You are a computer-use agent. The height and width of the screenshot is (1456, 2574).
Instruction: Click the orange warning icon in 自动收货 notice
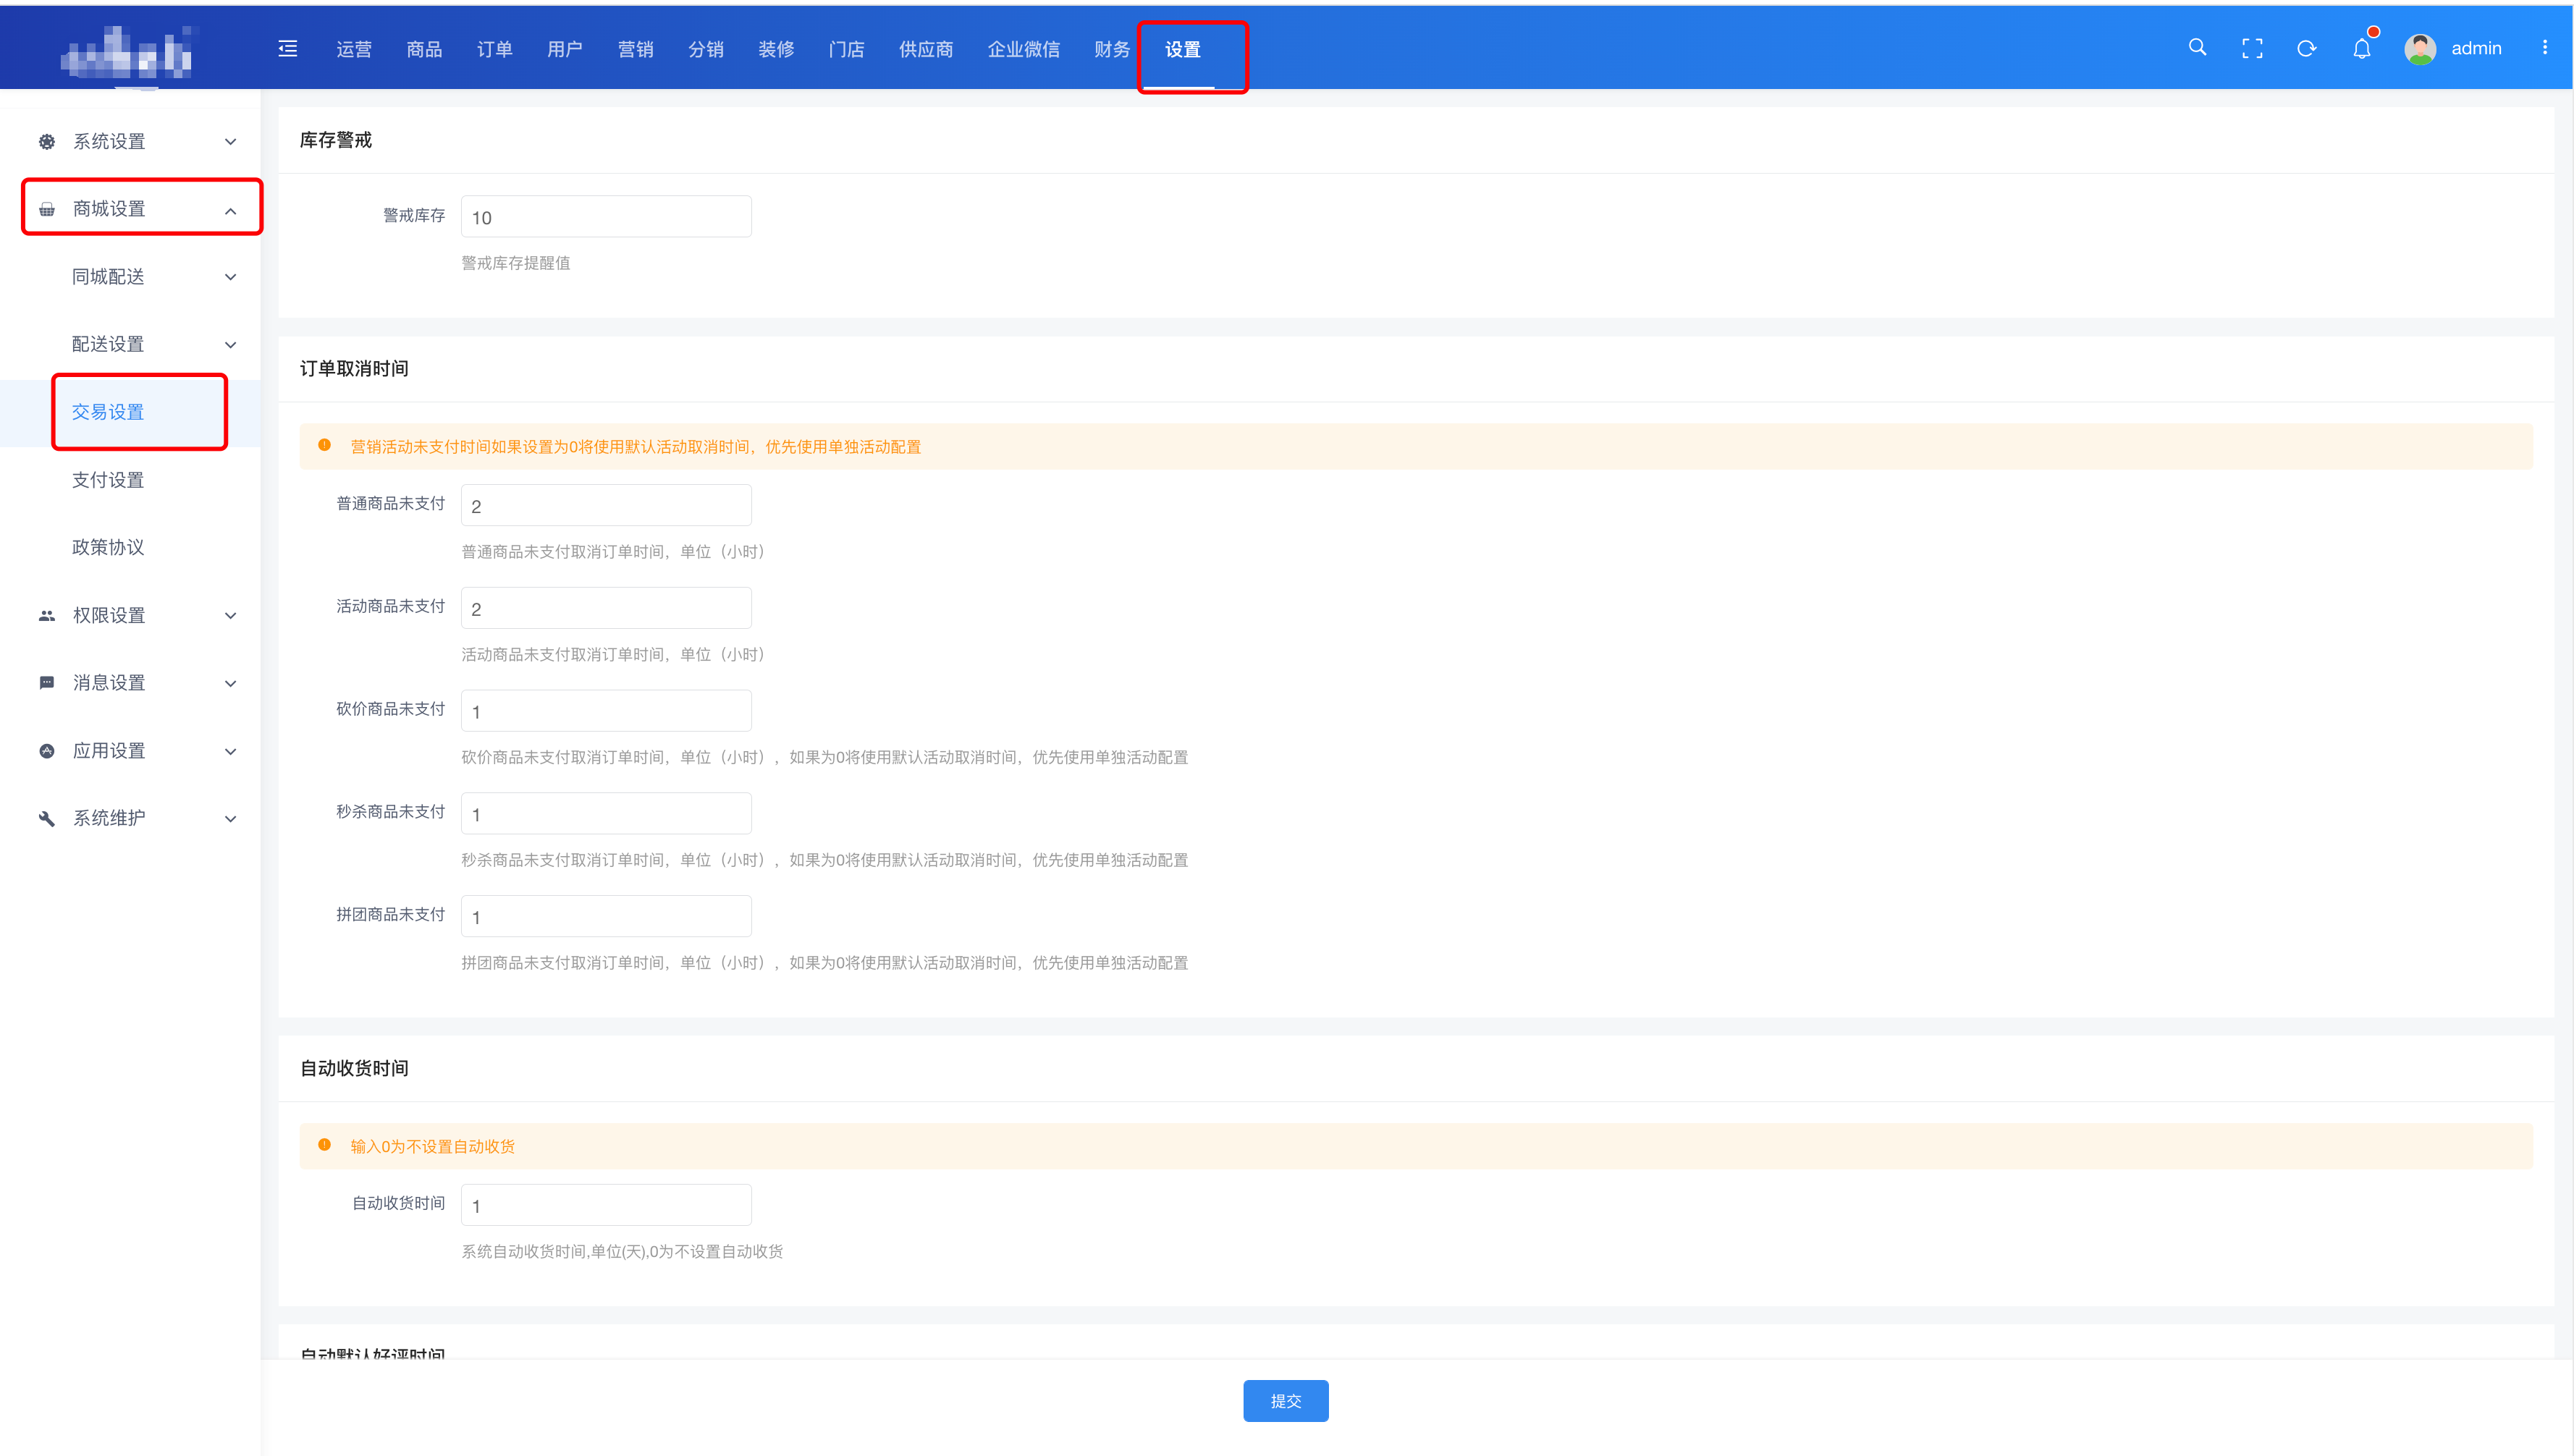click(x=324, y=1146)
